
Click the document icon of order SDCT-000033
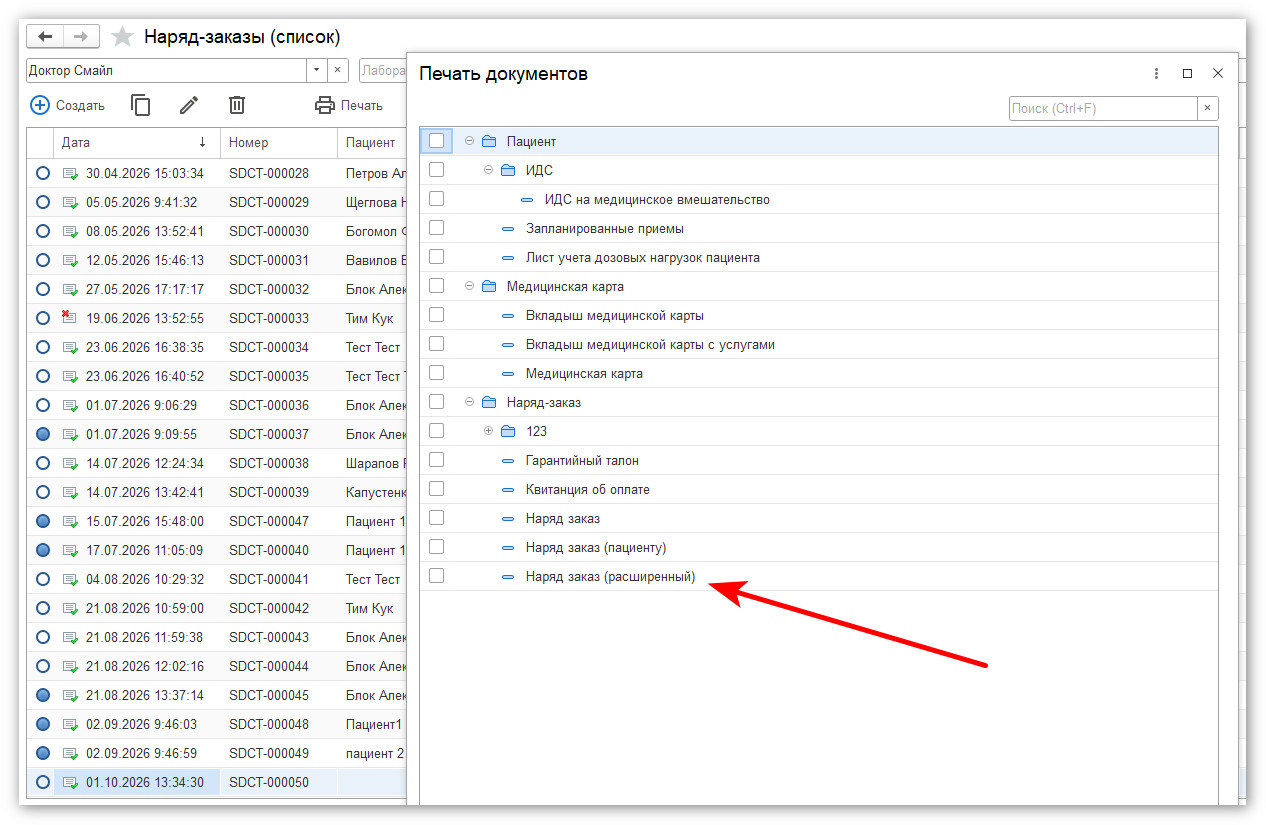point(71,318)
